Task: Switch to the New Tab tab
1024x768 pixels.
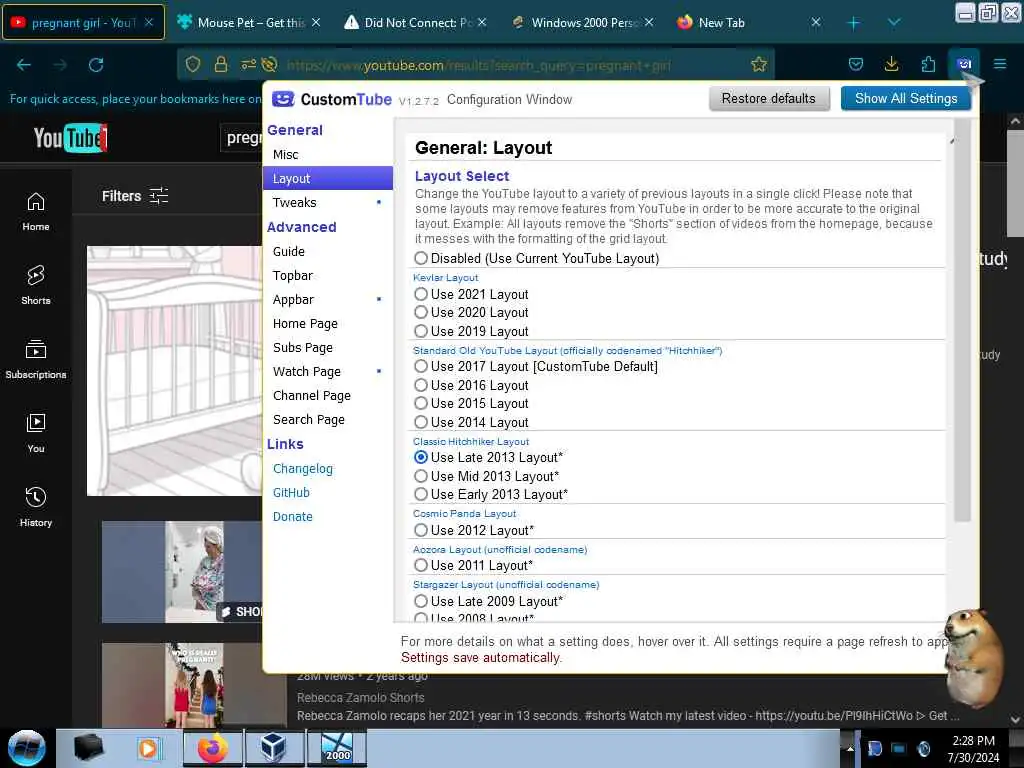Action: click(x=749, y=23)
